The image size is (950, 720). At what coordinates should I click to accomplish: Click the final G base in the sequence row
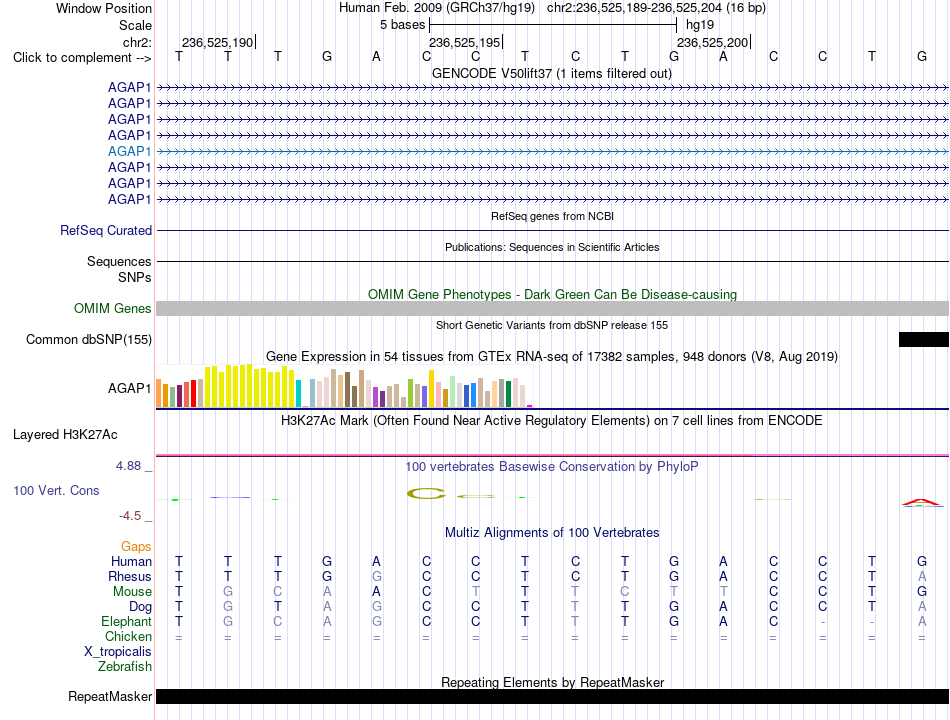922,57
